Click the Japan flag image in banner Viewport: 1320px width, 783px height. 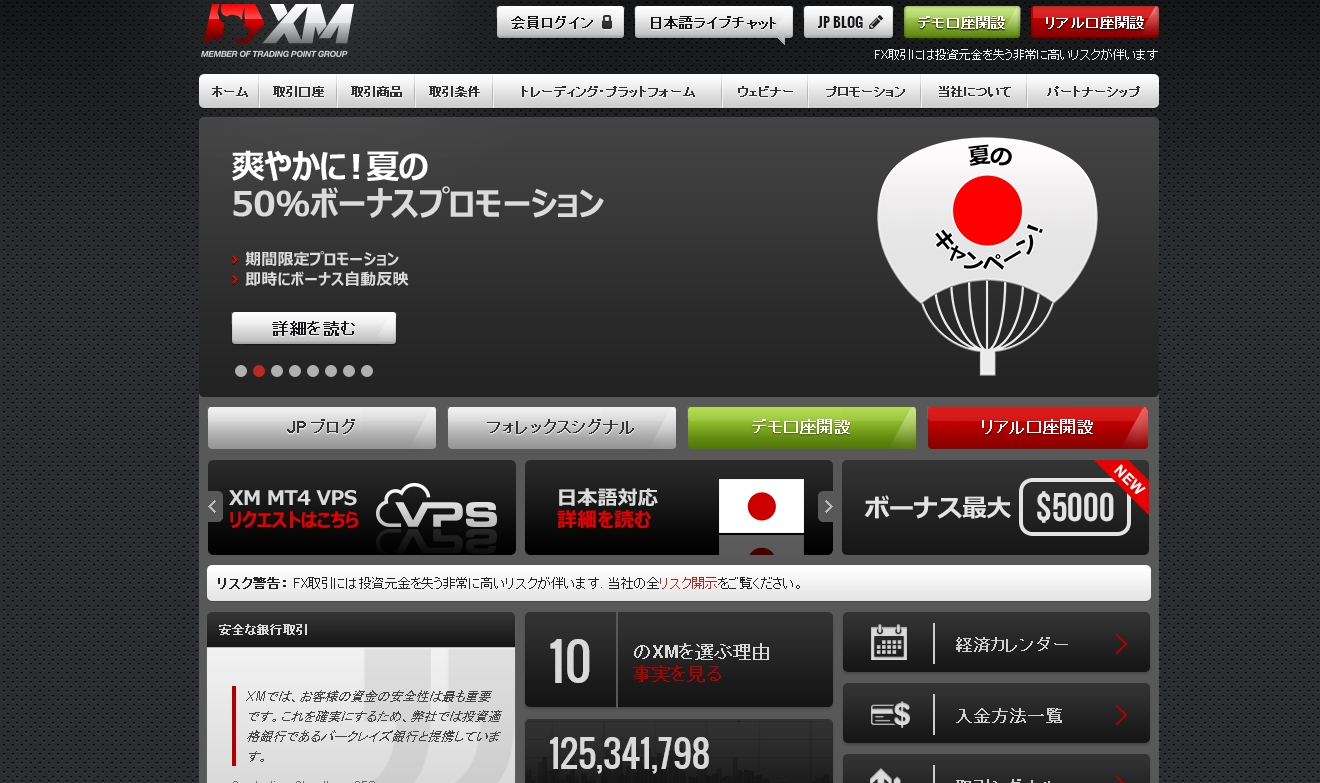click(761, 506)
